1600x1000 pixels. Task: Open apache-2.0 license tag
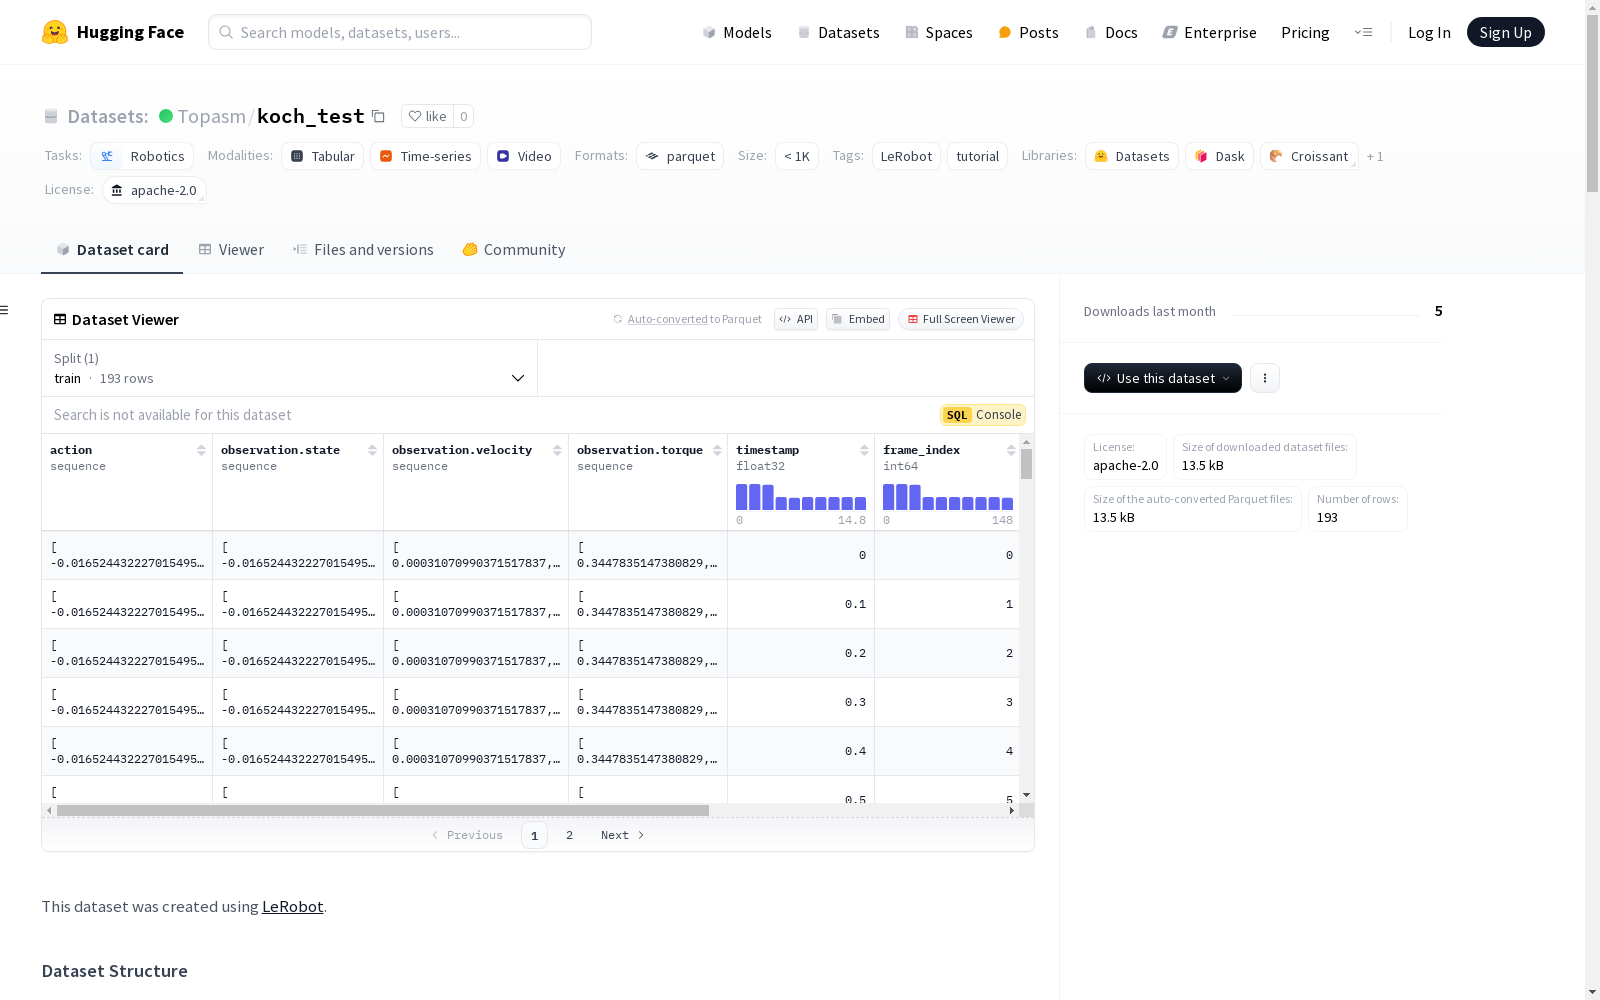(154, 190)
